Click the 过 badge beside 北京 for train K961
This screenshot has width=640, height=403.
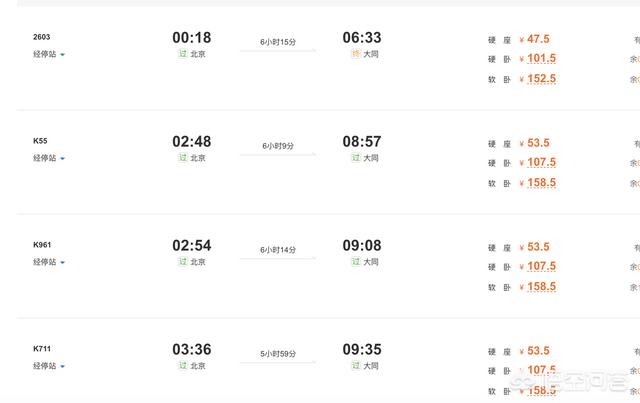183,262
